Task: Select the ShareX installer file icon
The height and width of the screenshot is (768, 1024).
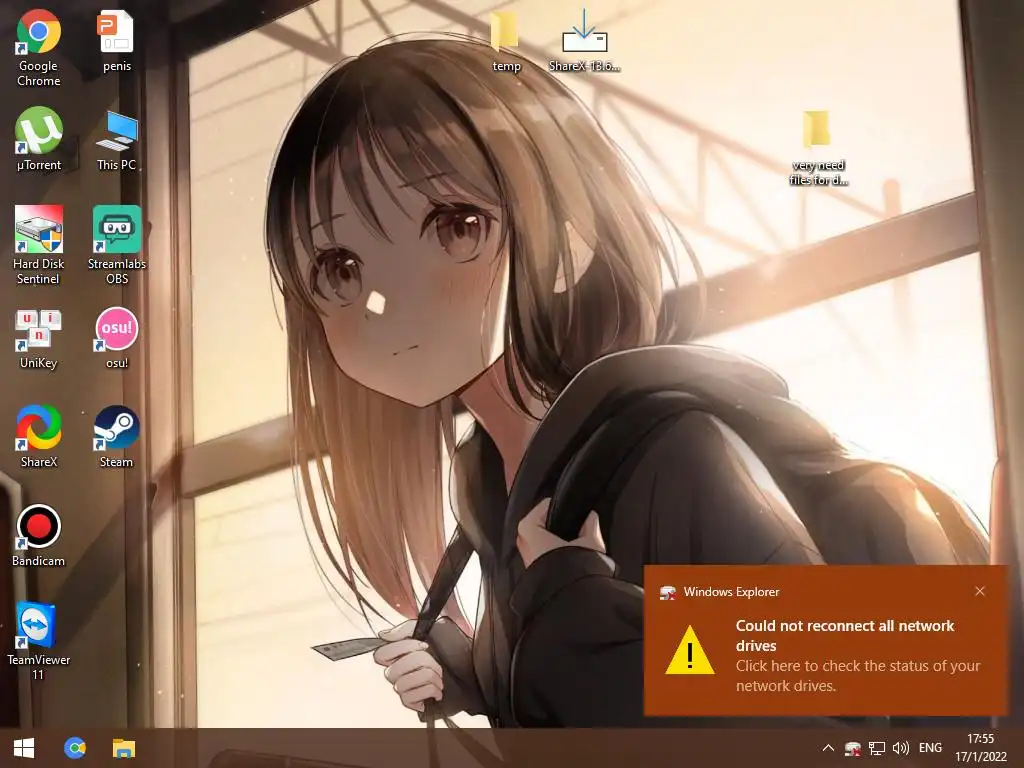Action: click(x=584, y=40)
